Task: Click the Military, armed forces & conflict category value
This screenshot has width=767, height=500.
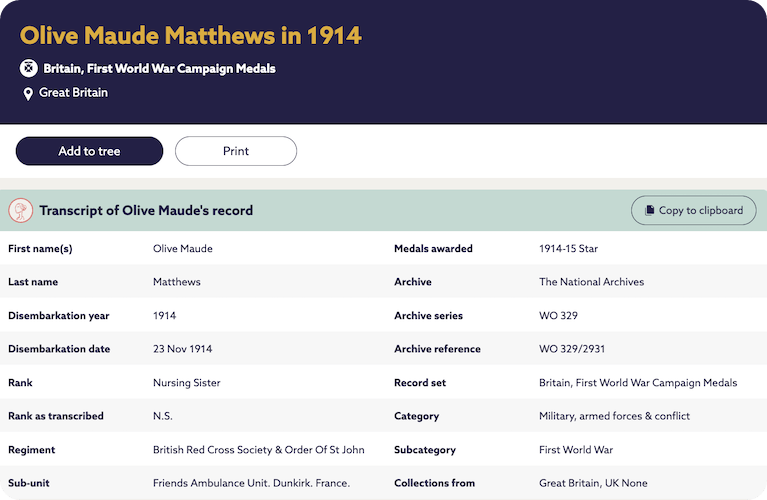Action: pos(614,416)
